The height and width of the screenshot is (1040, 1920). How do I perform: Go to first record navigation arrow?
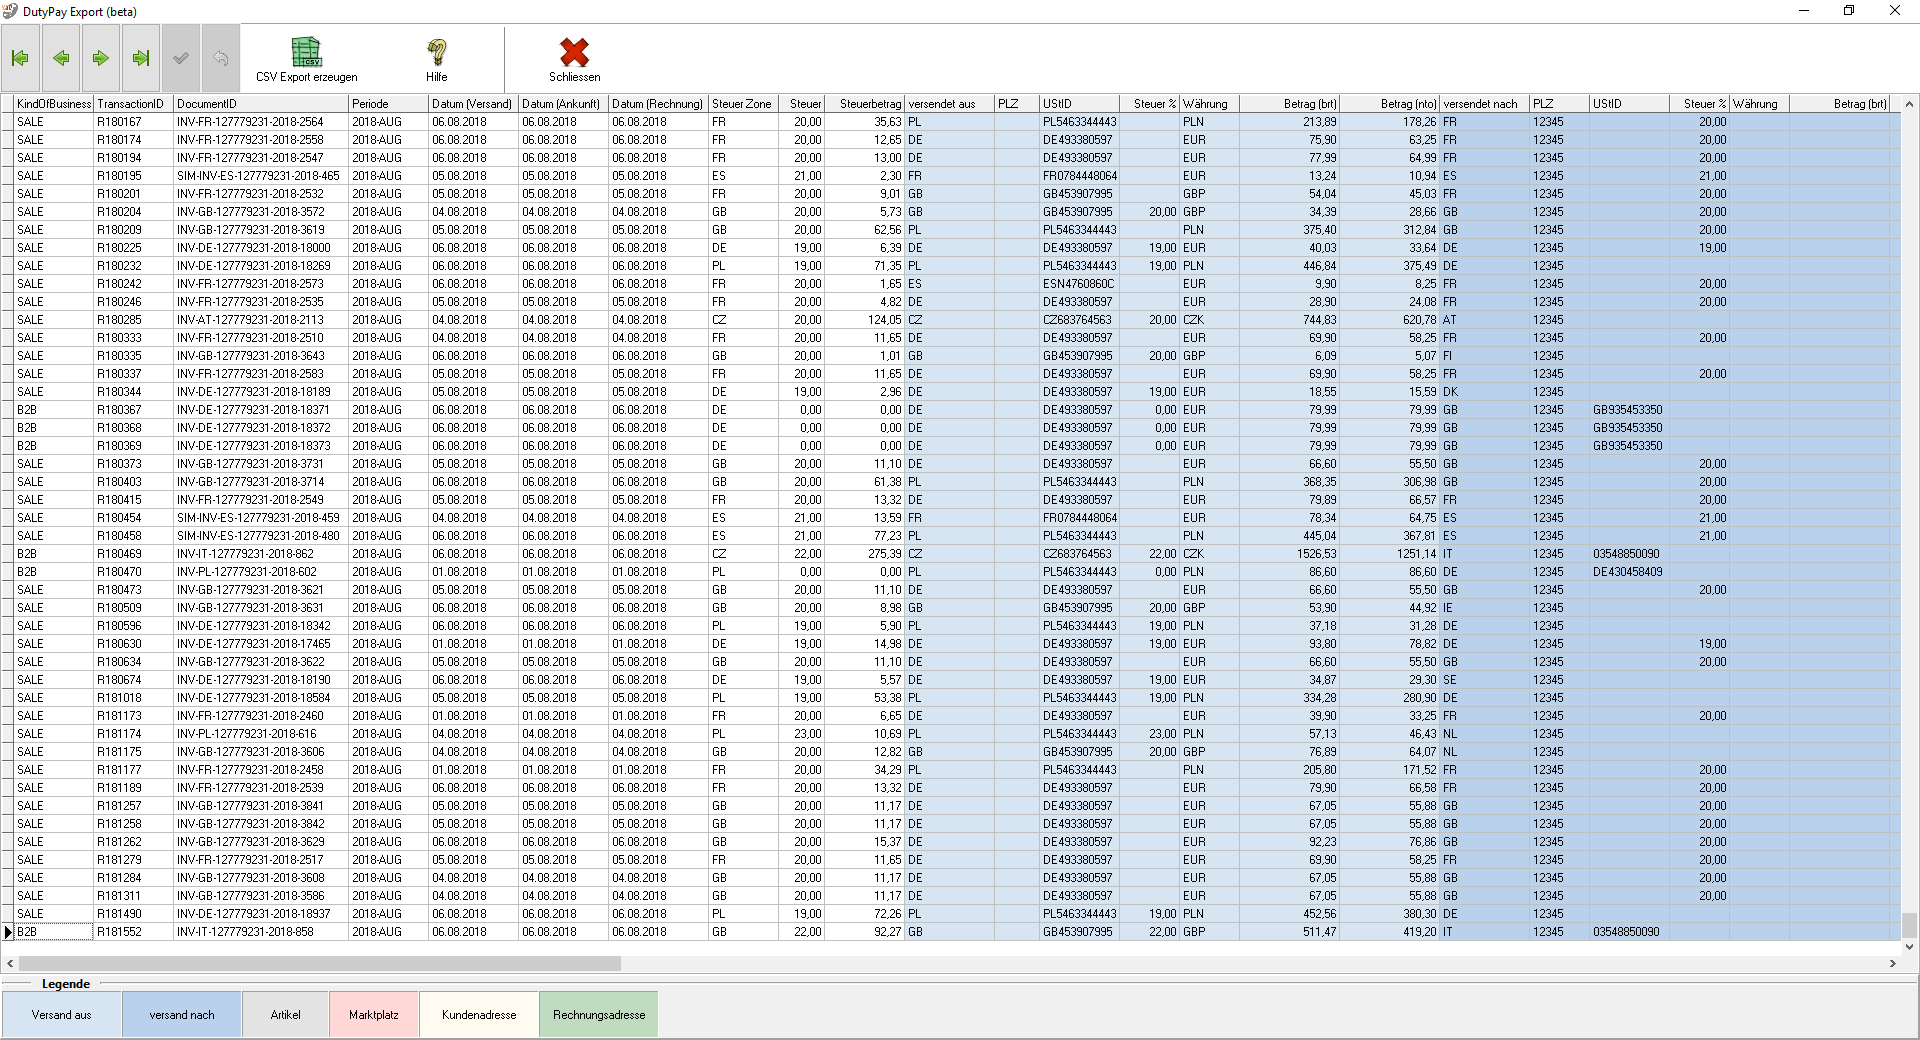coord(20,58)
